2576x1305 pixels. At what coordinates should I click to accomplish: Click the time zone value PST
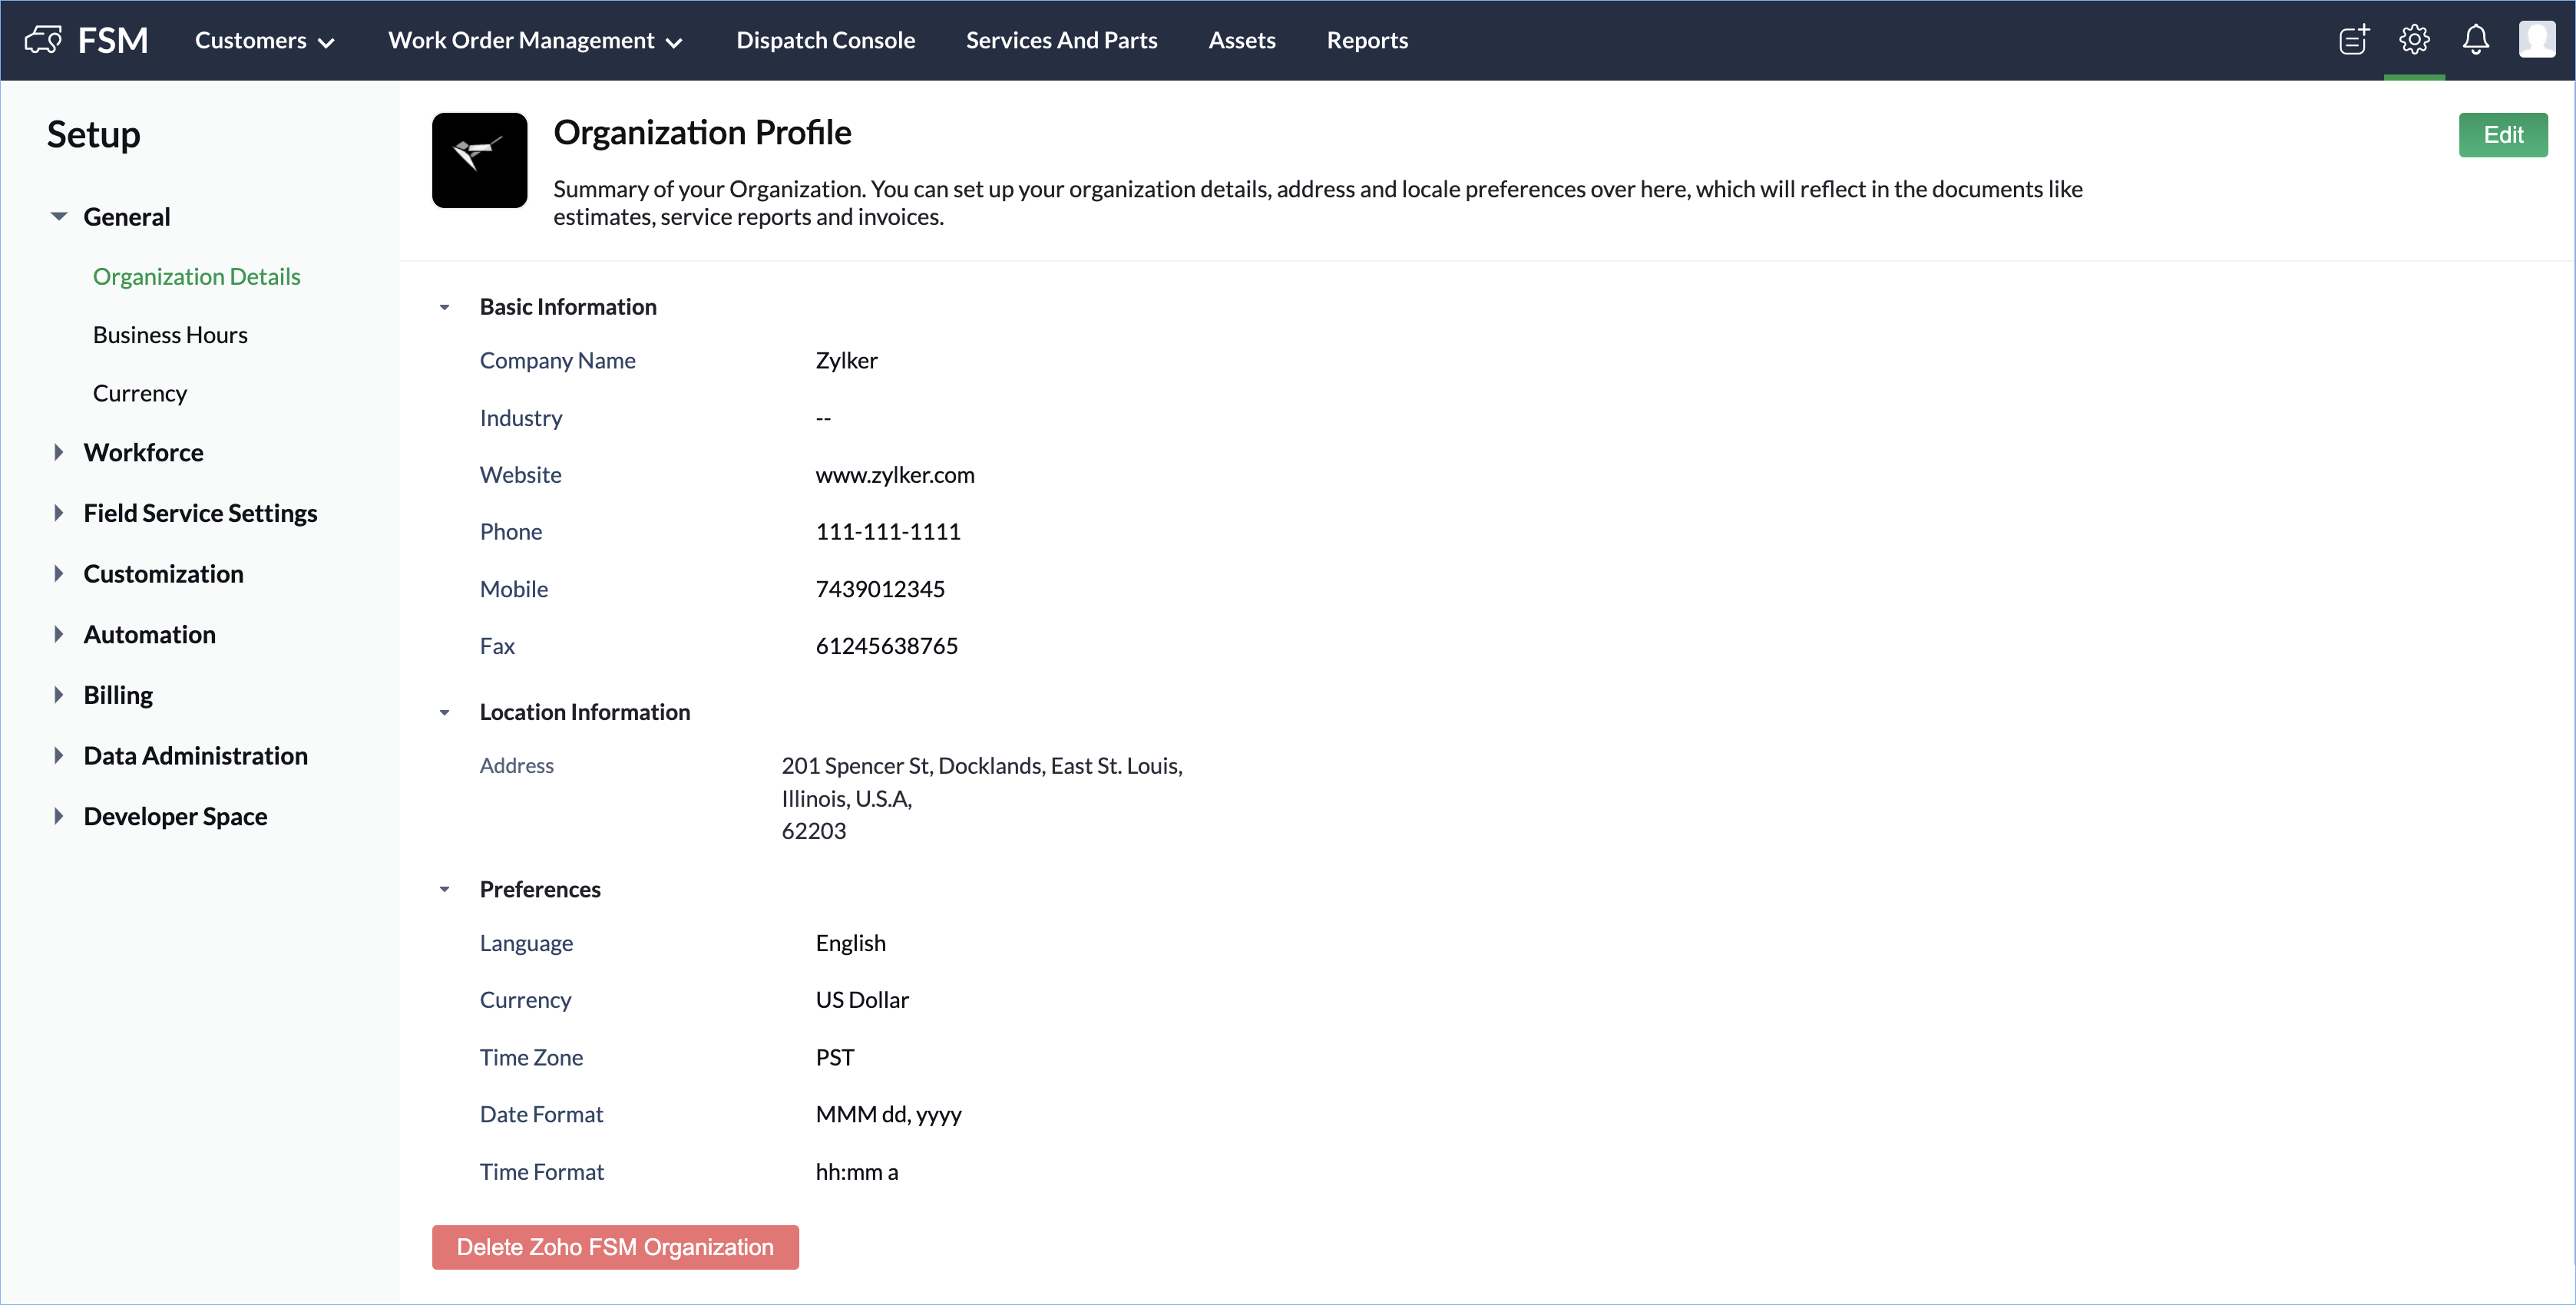point(835,1057)
